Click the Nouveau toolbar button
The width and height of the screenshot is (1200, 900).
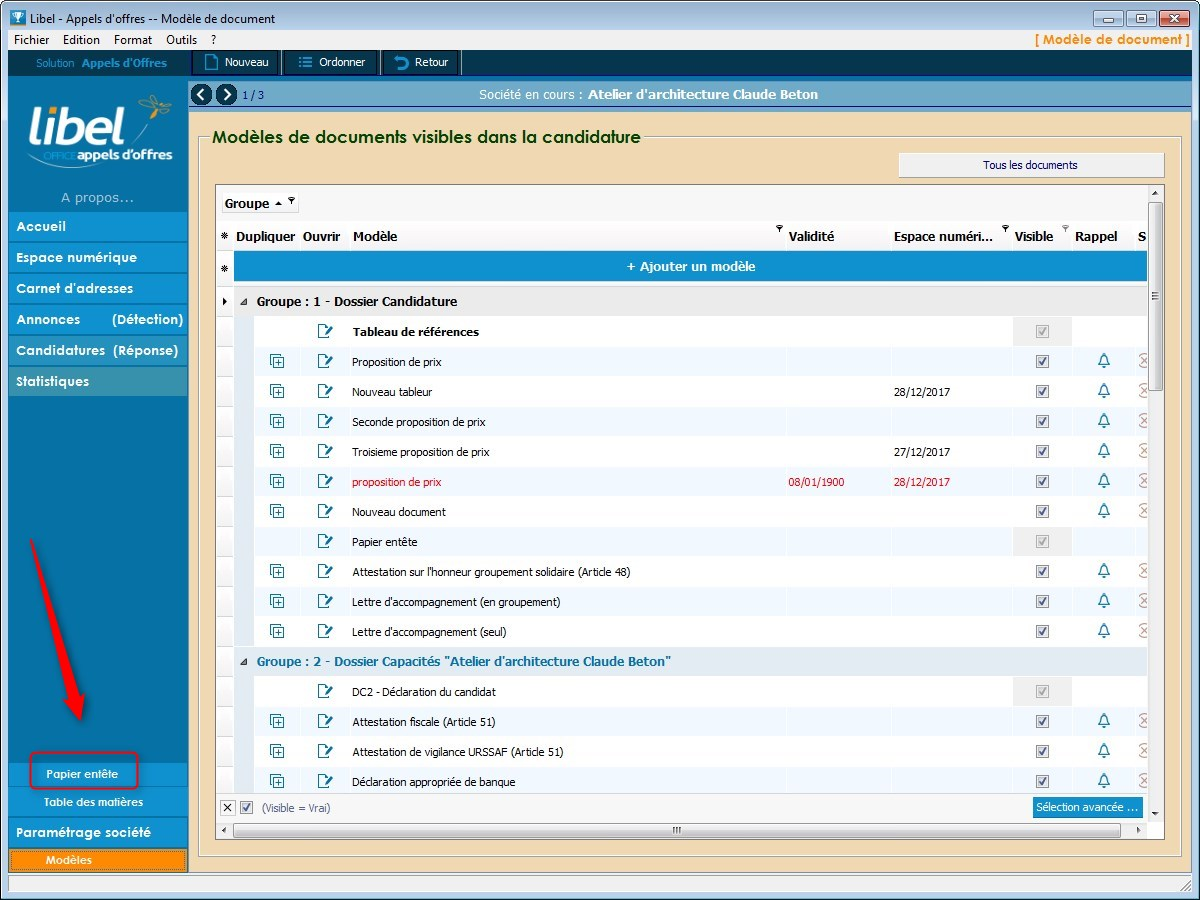click(x=236, y=62)
